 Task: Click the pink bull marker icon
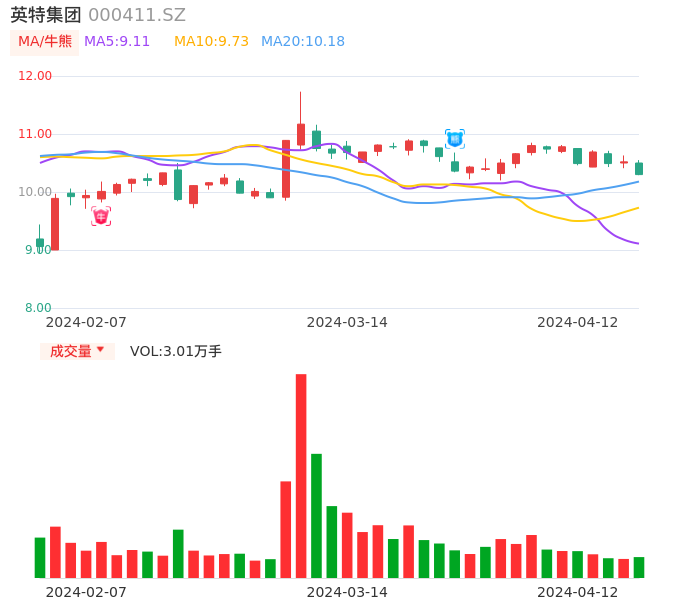(x=101, y=216)
